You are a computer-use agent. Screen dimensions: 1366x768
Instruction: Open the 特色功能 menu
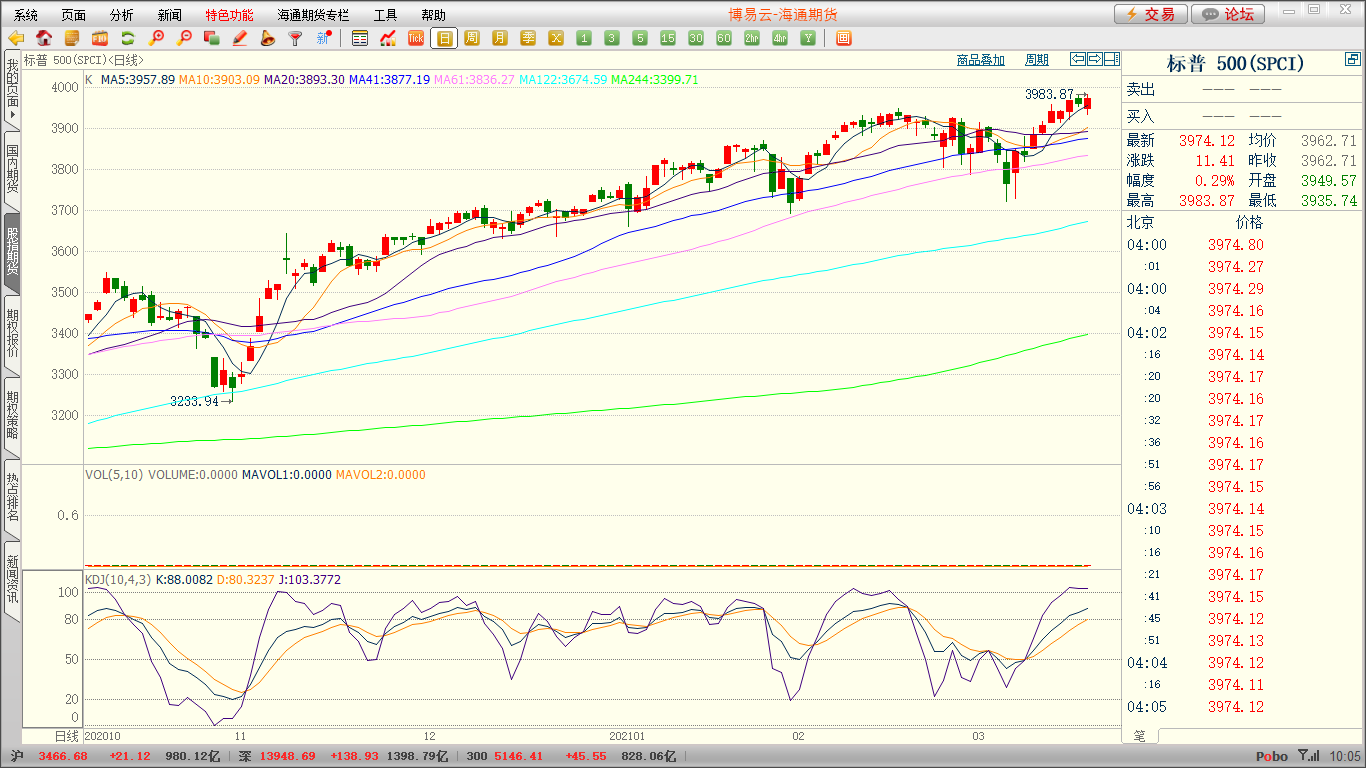[229, 15]
